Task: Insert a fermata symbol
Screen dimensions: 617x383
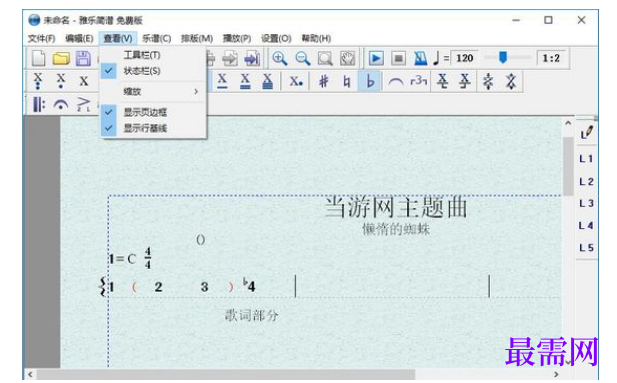Action: pos(61,105)
